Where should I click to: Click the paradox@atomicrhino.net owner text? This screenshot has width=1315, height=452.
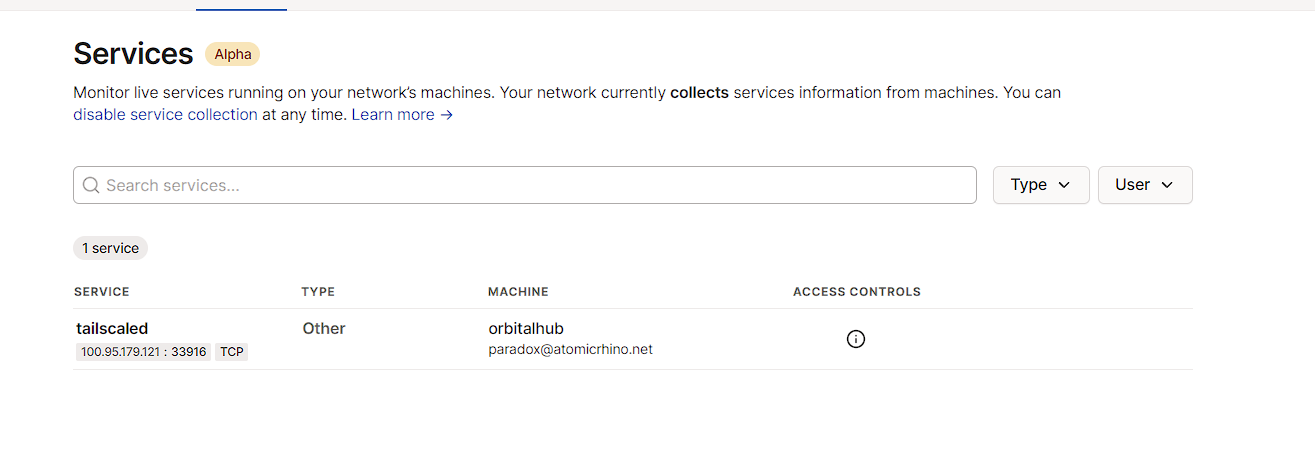pos(570,350)
